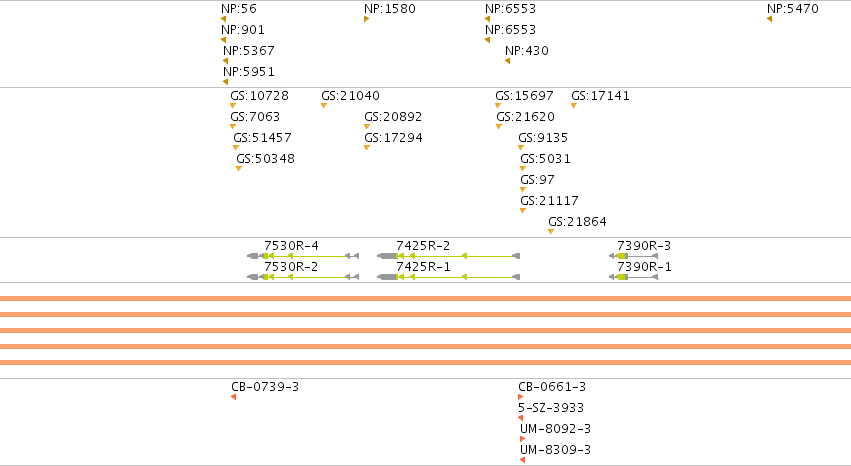Click the 7425R-2 transcript gene model glyph

[448, 256]
